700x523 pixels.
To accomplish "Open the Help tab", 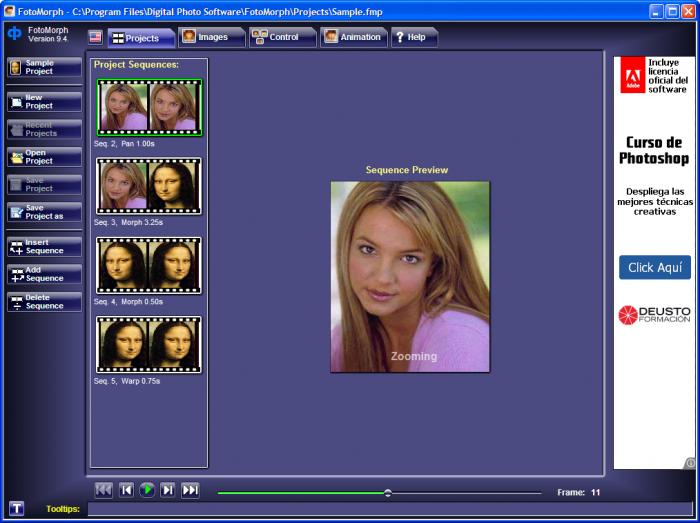I will [x=411, y=37].
